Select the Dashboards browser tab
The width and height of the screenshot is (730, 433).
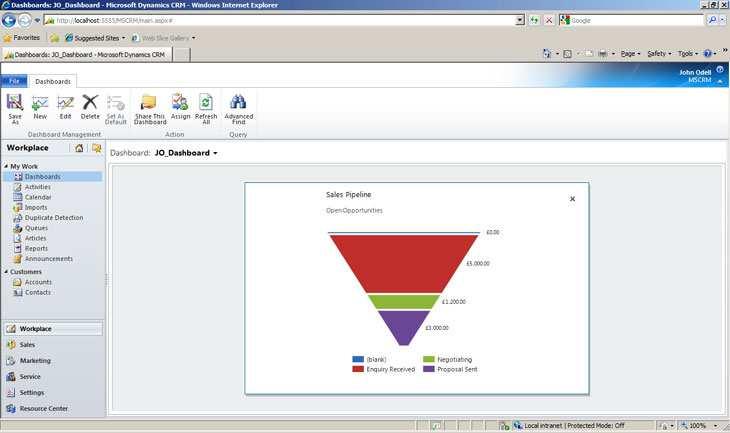tap(87, 54)
